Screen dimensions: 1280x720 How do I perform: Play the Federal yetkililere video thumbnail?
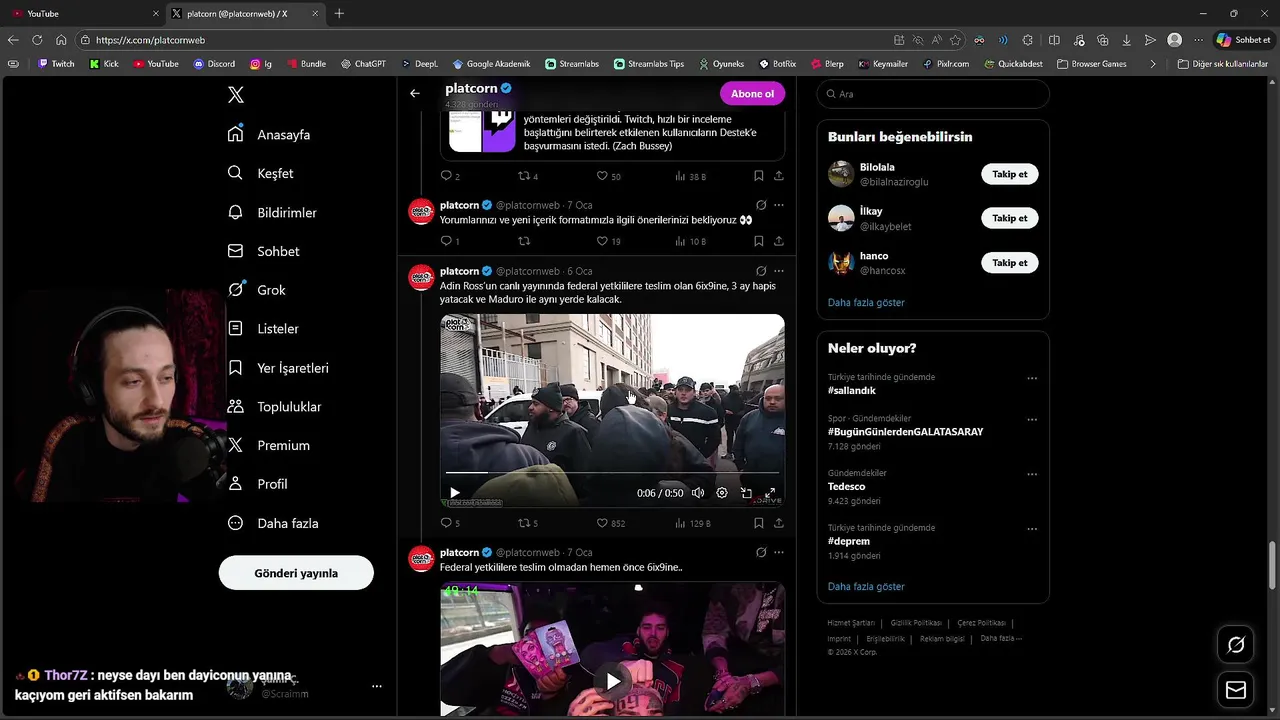[612, 681]
